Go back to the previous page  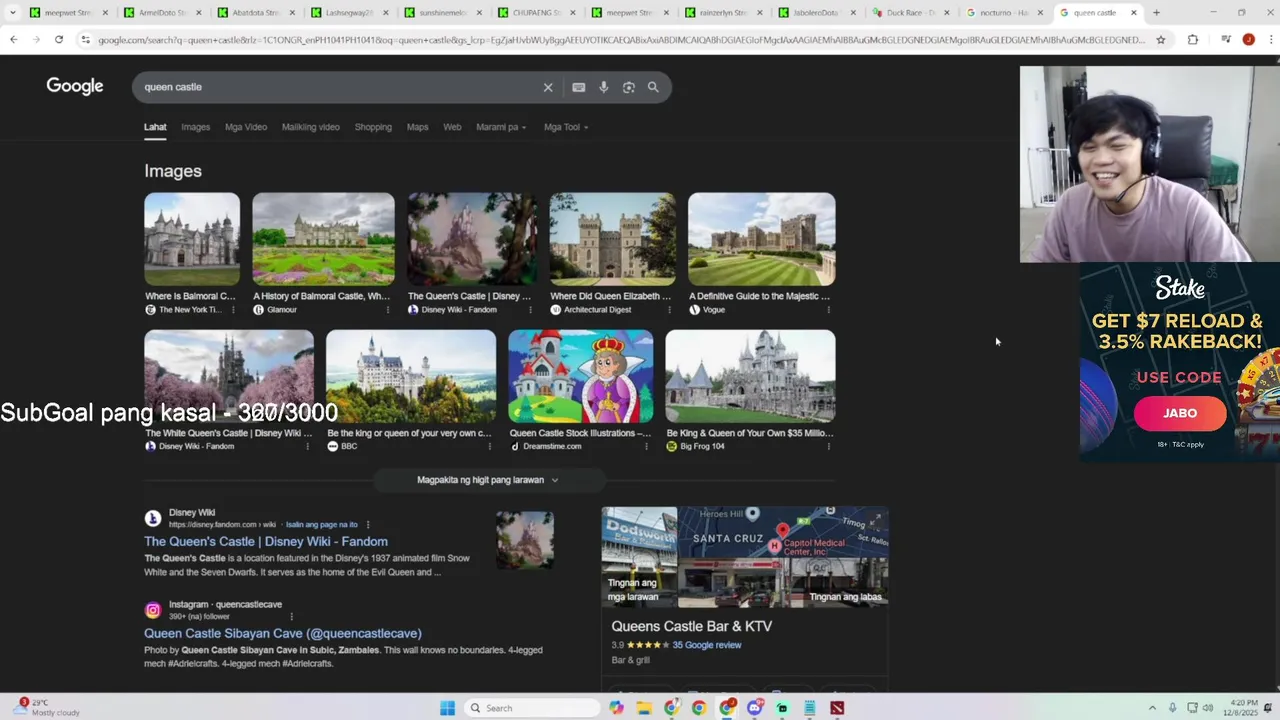(13, 40)
